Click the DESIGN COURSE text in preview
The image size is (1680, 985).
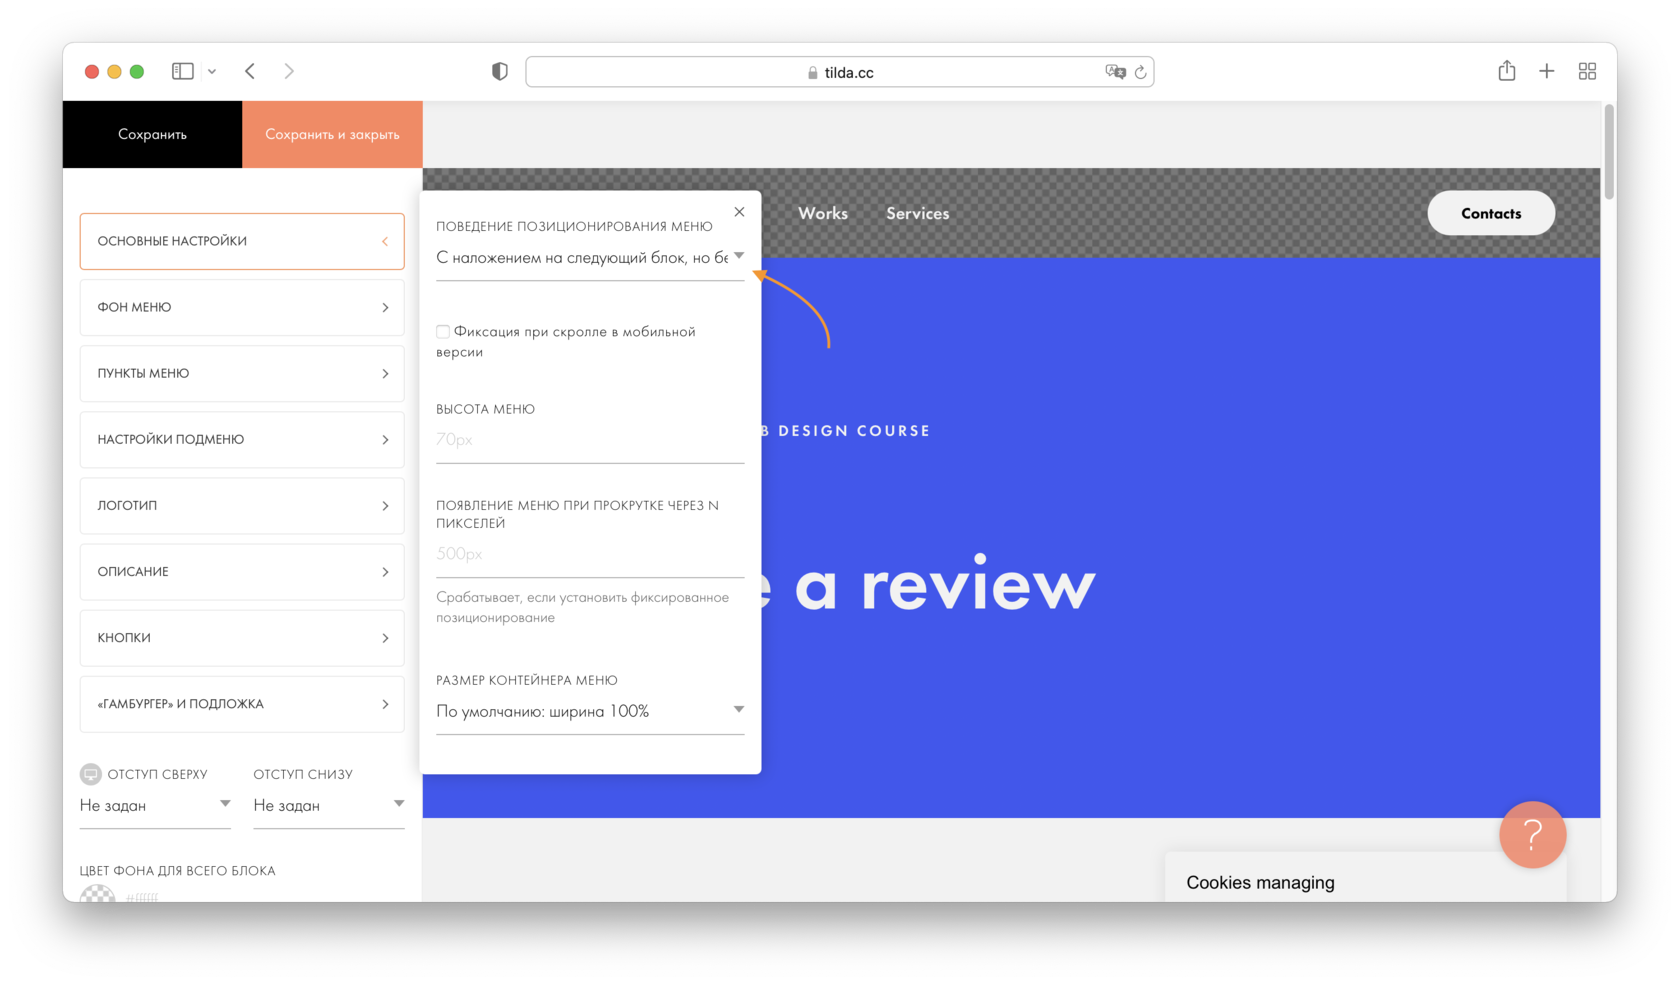[854, 431]
